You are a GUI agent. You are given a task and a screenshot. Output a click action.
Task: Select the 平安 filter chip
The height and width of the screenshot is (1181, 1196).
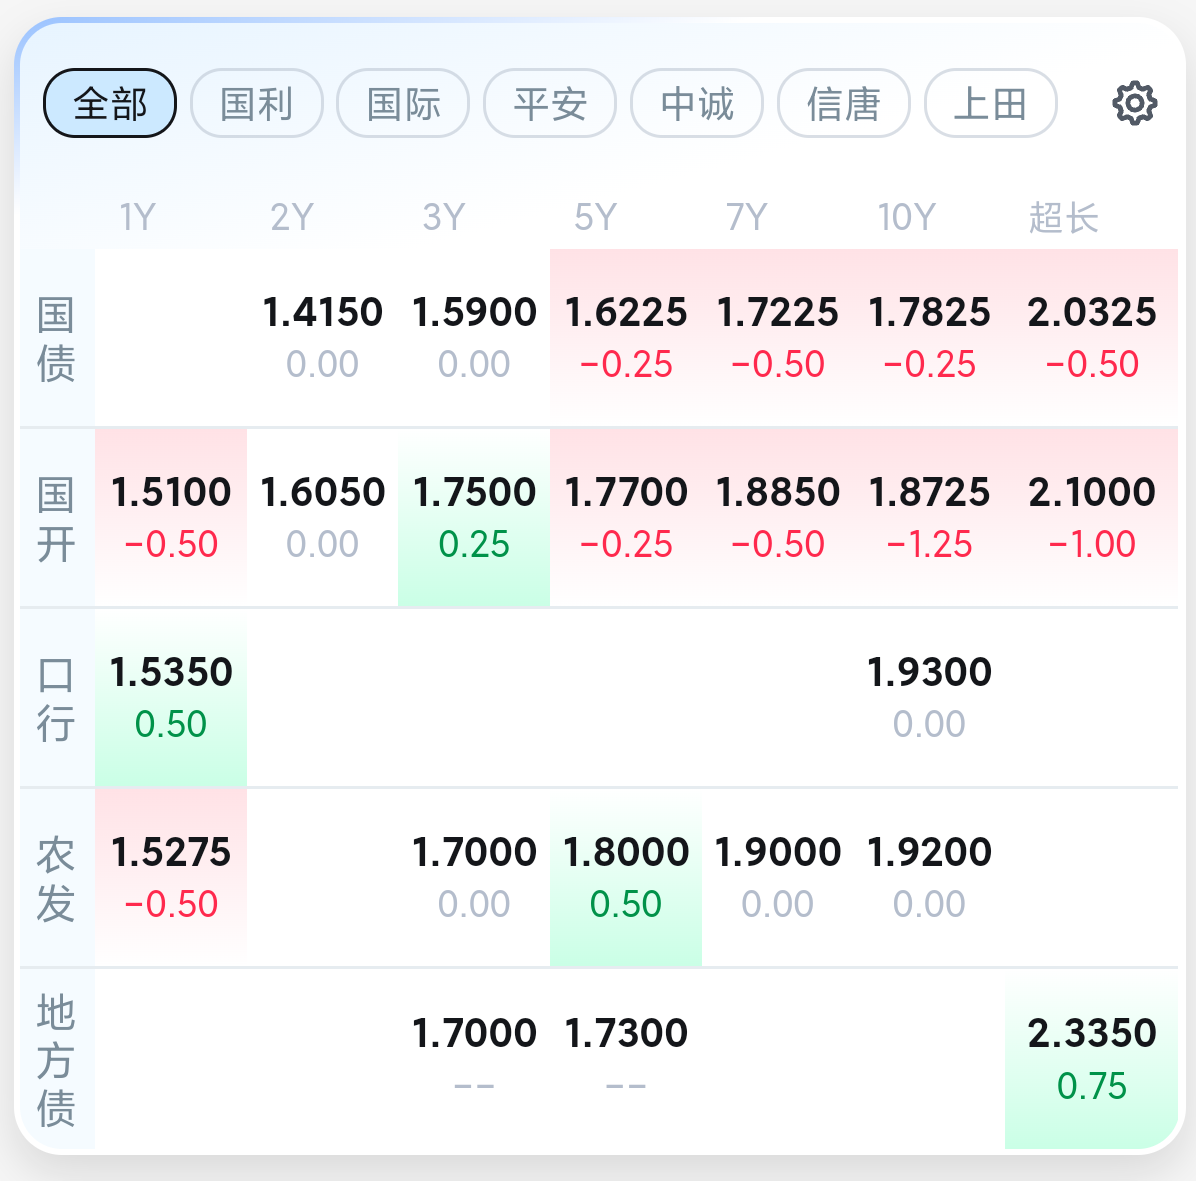pos(550,103)
